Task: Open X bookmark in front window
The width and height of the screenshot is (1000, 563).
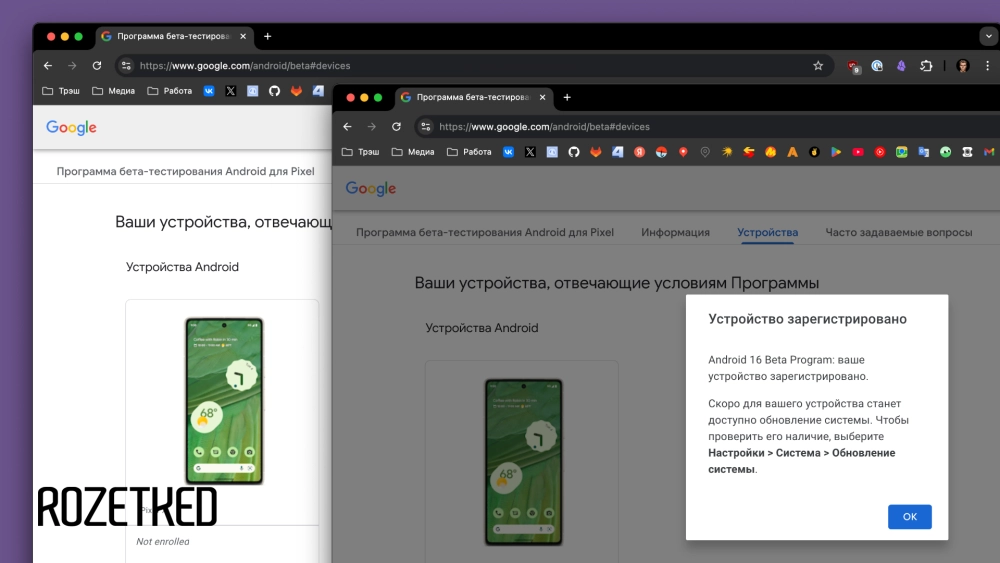Action: [530, 152]
